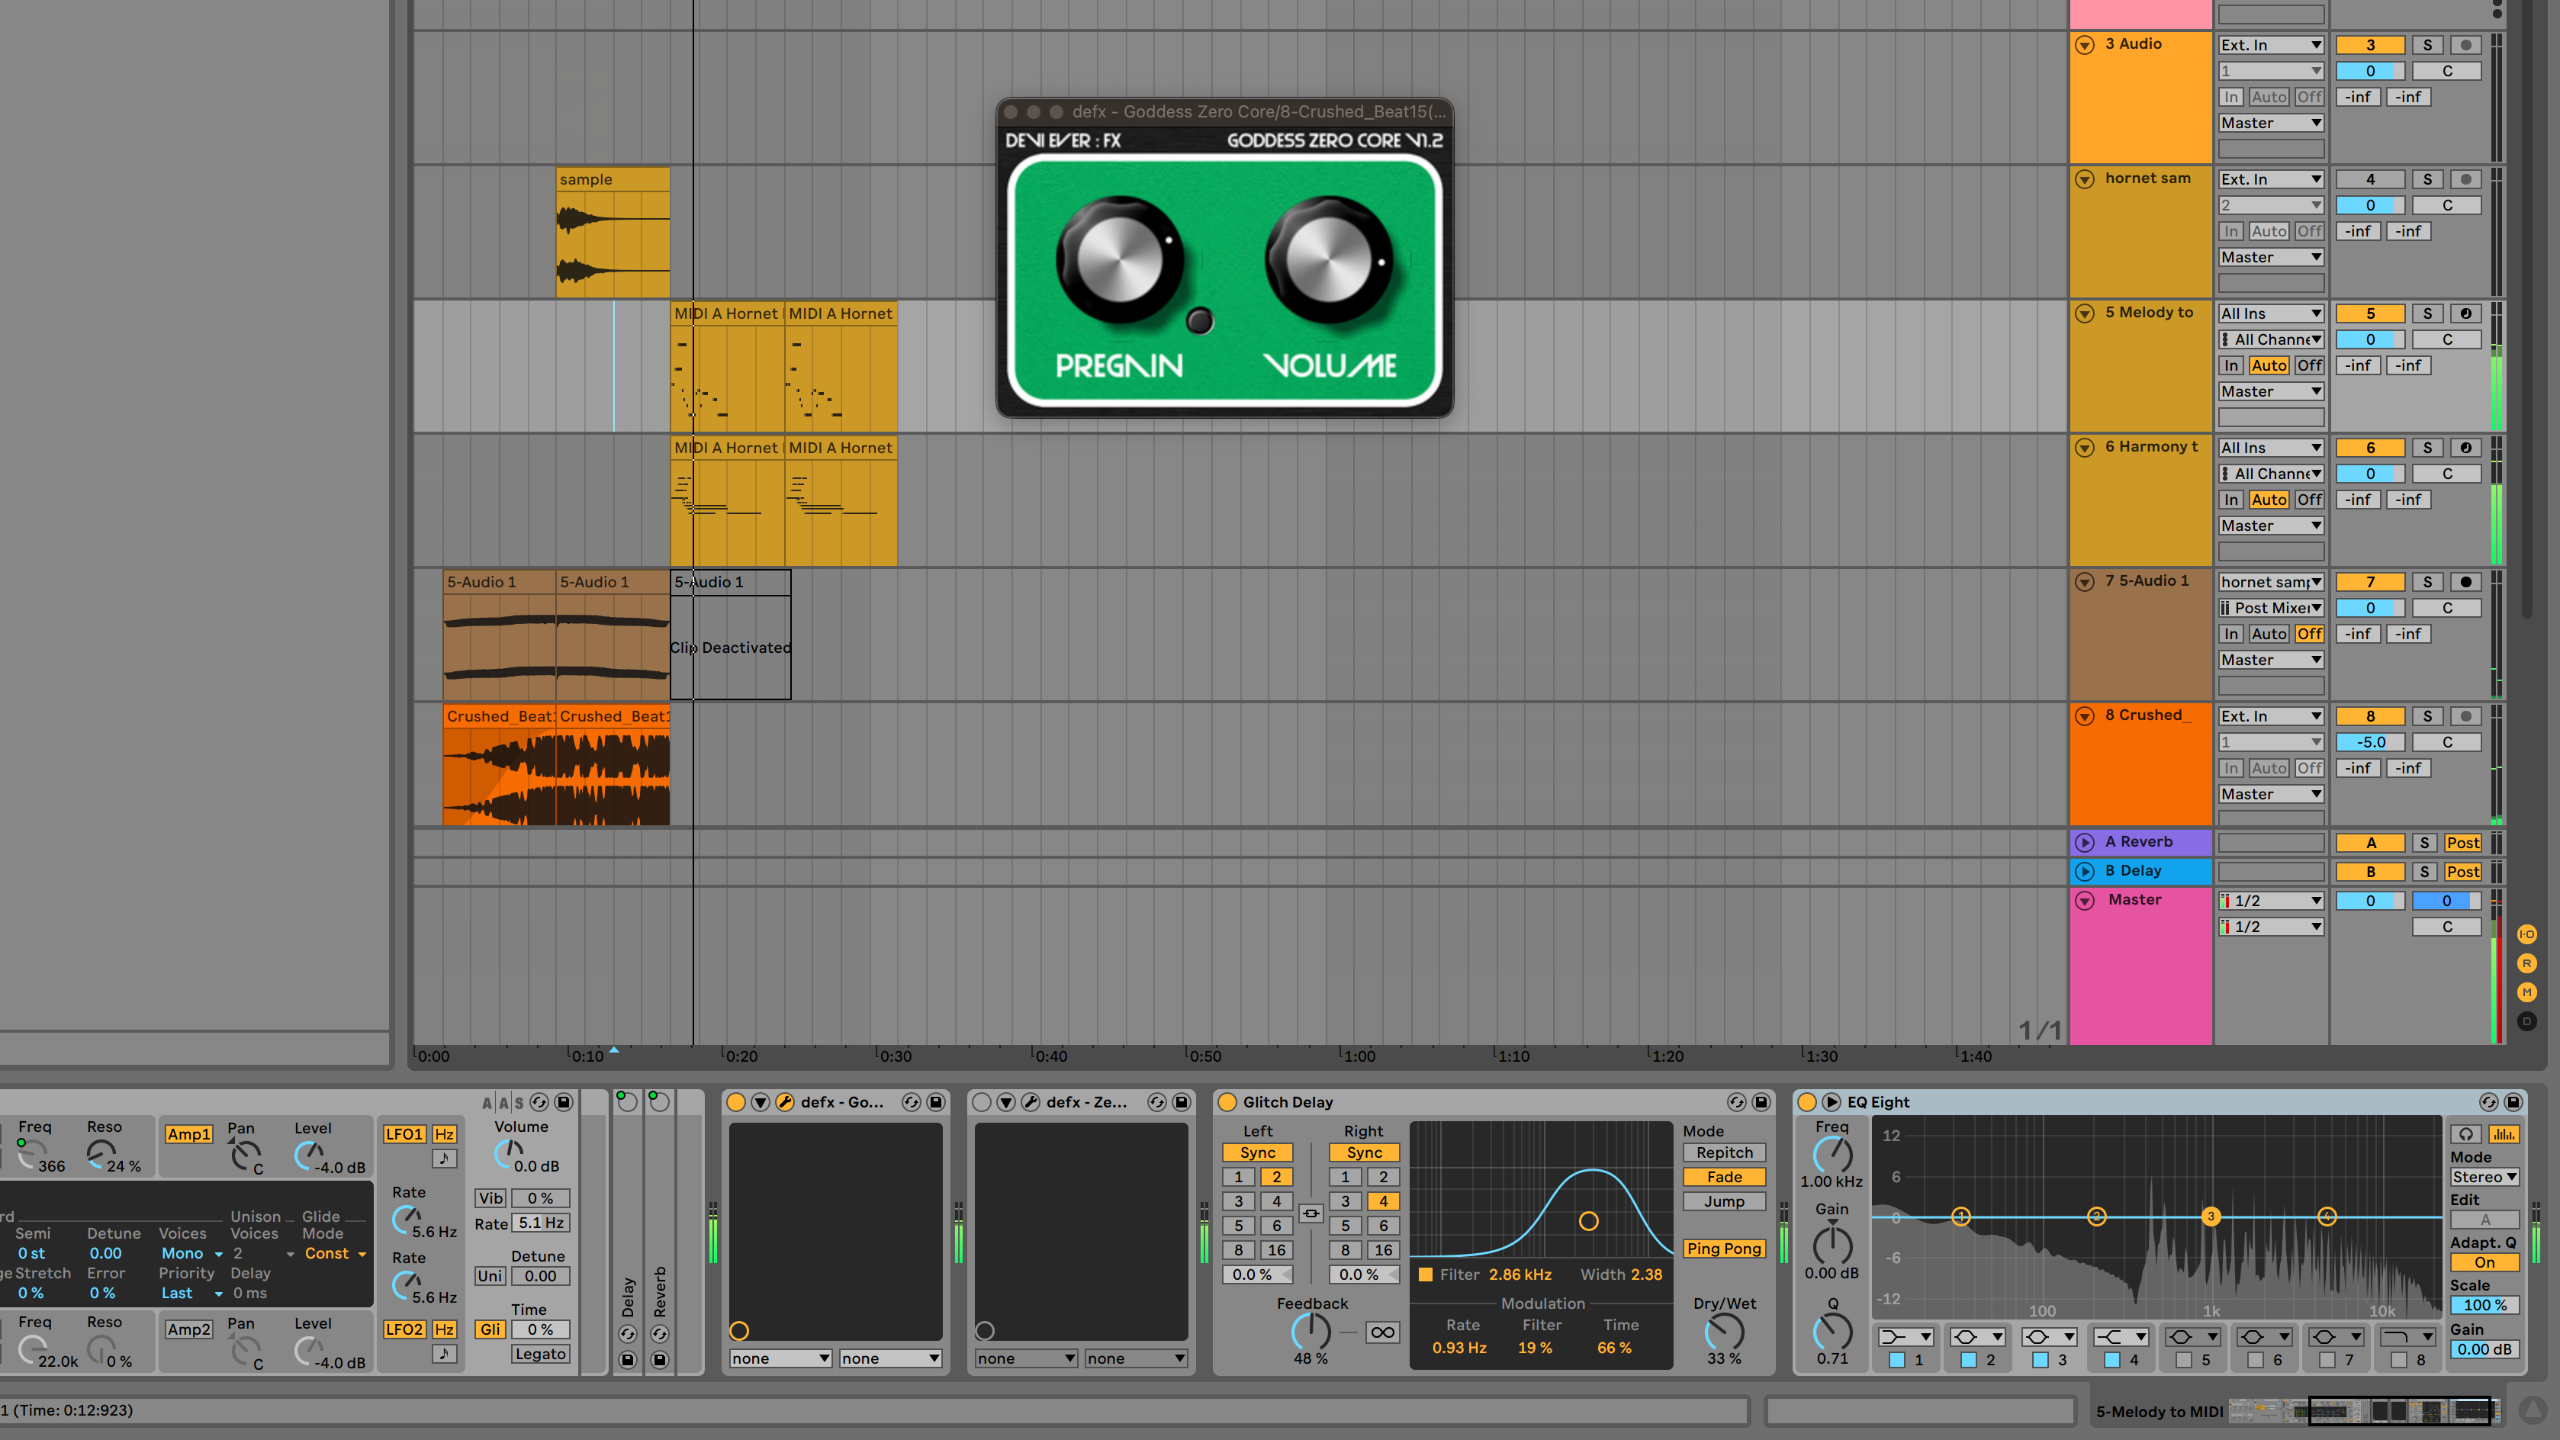
Task: Open Master output dropdown on hornet sam track
Action: pyautogui.click(x=2271, y=257)
